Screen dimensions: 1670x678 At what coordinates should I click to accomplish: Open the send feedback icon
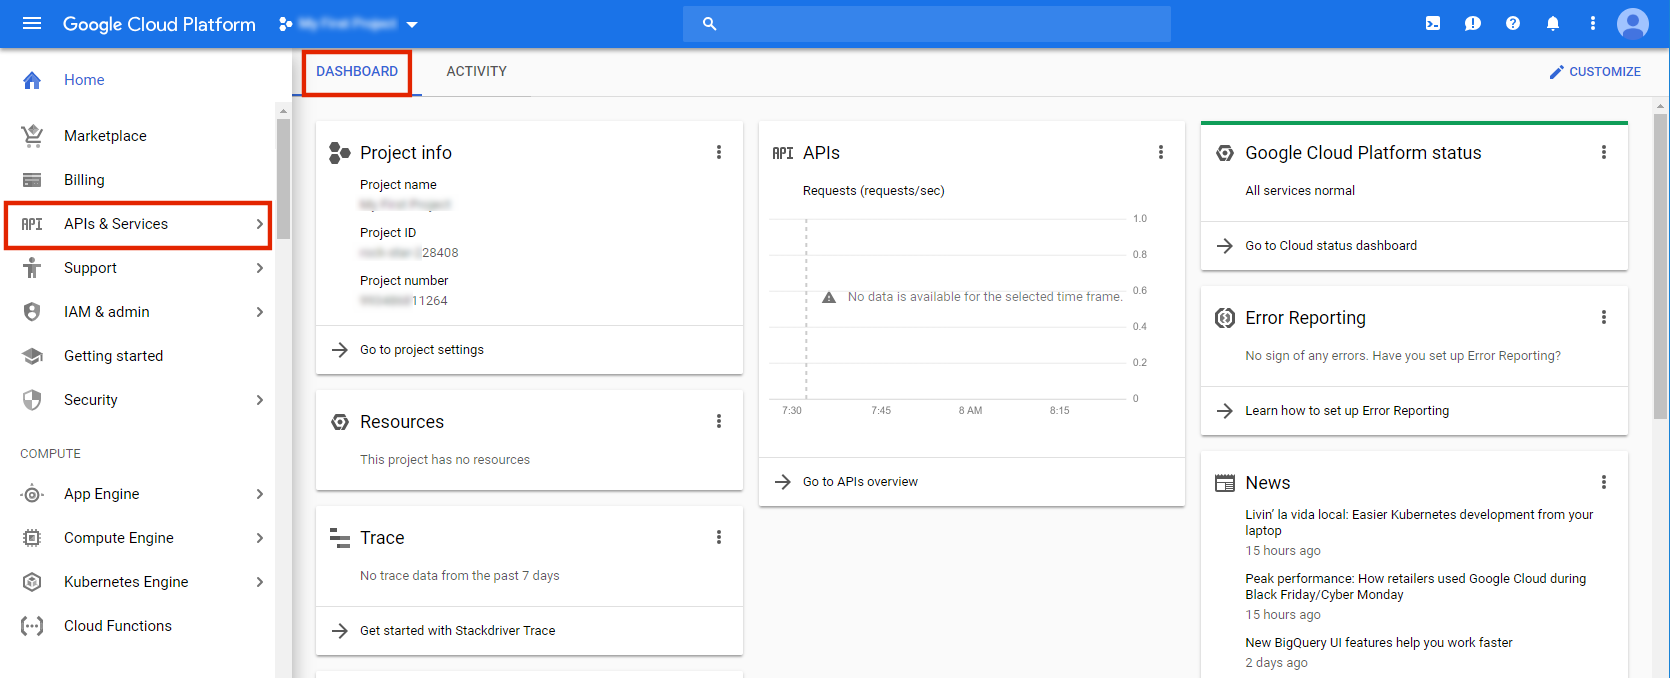pos(1473,23)
